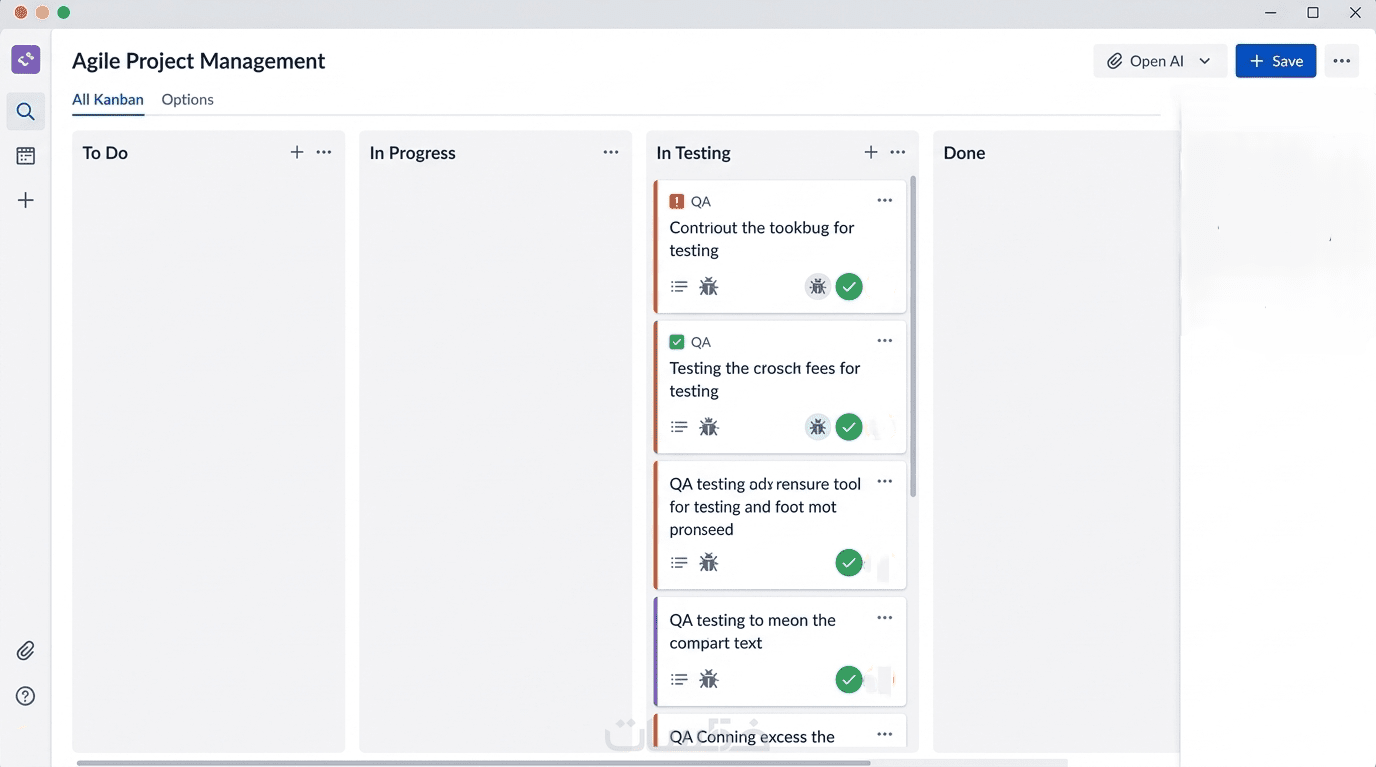The image size is (1376, 767).
Task: Click the purple app logo icon
Action: click(26, 59)
